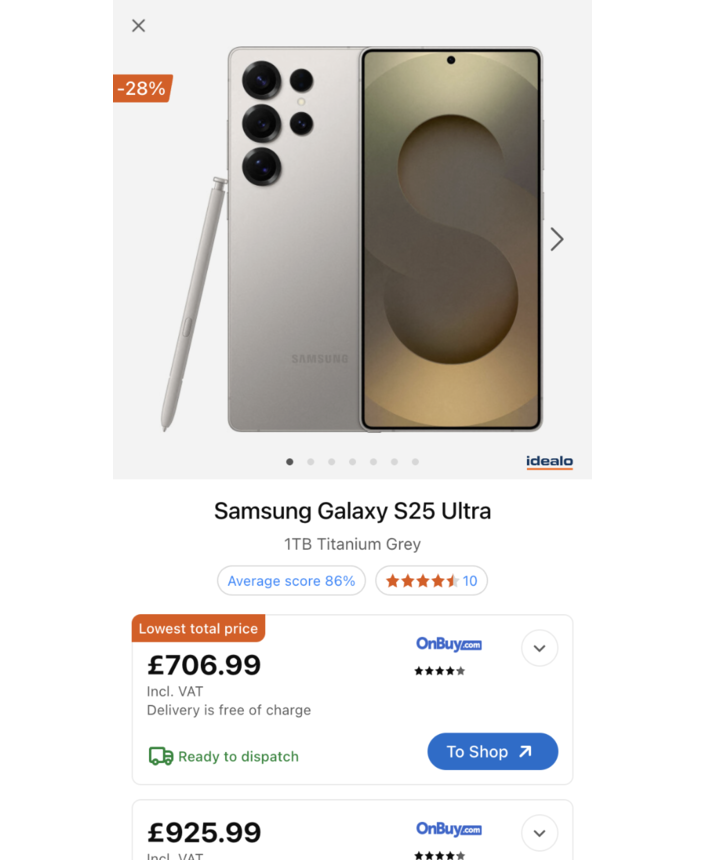
Task: Select the middle (fourth) carousel dot
Action: pyautogui.click(x=352, y=462)
